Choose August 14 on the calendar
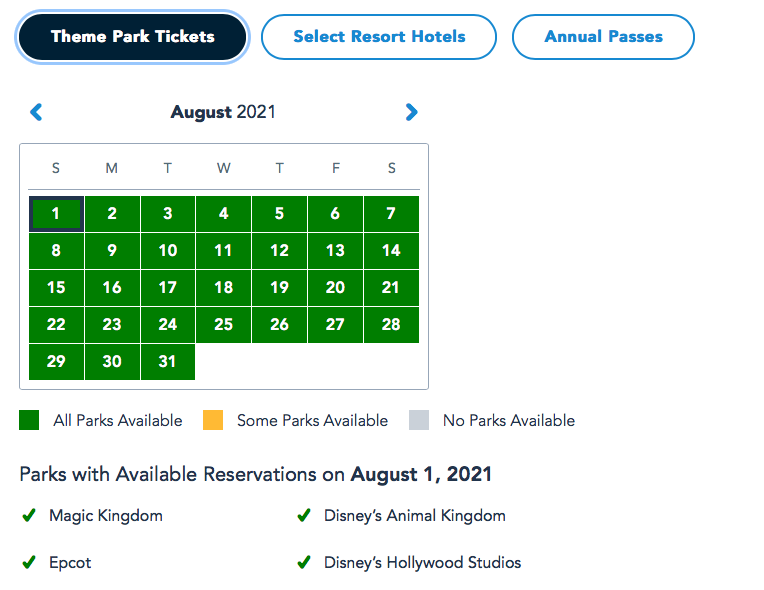 pyautogui.click(x=391, y=250)
